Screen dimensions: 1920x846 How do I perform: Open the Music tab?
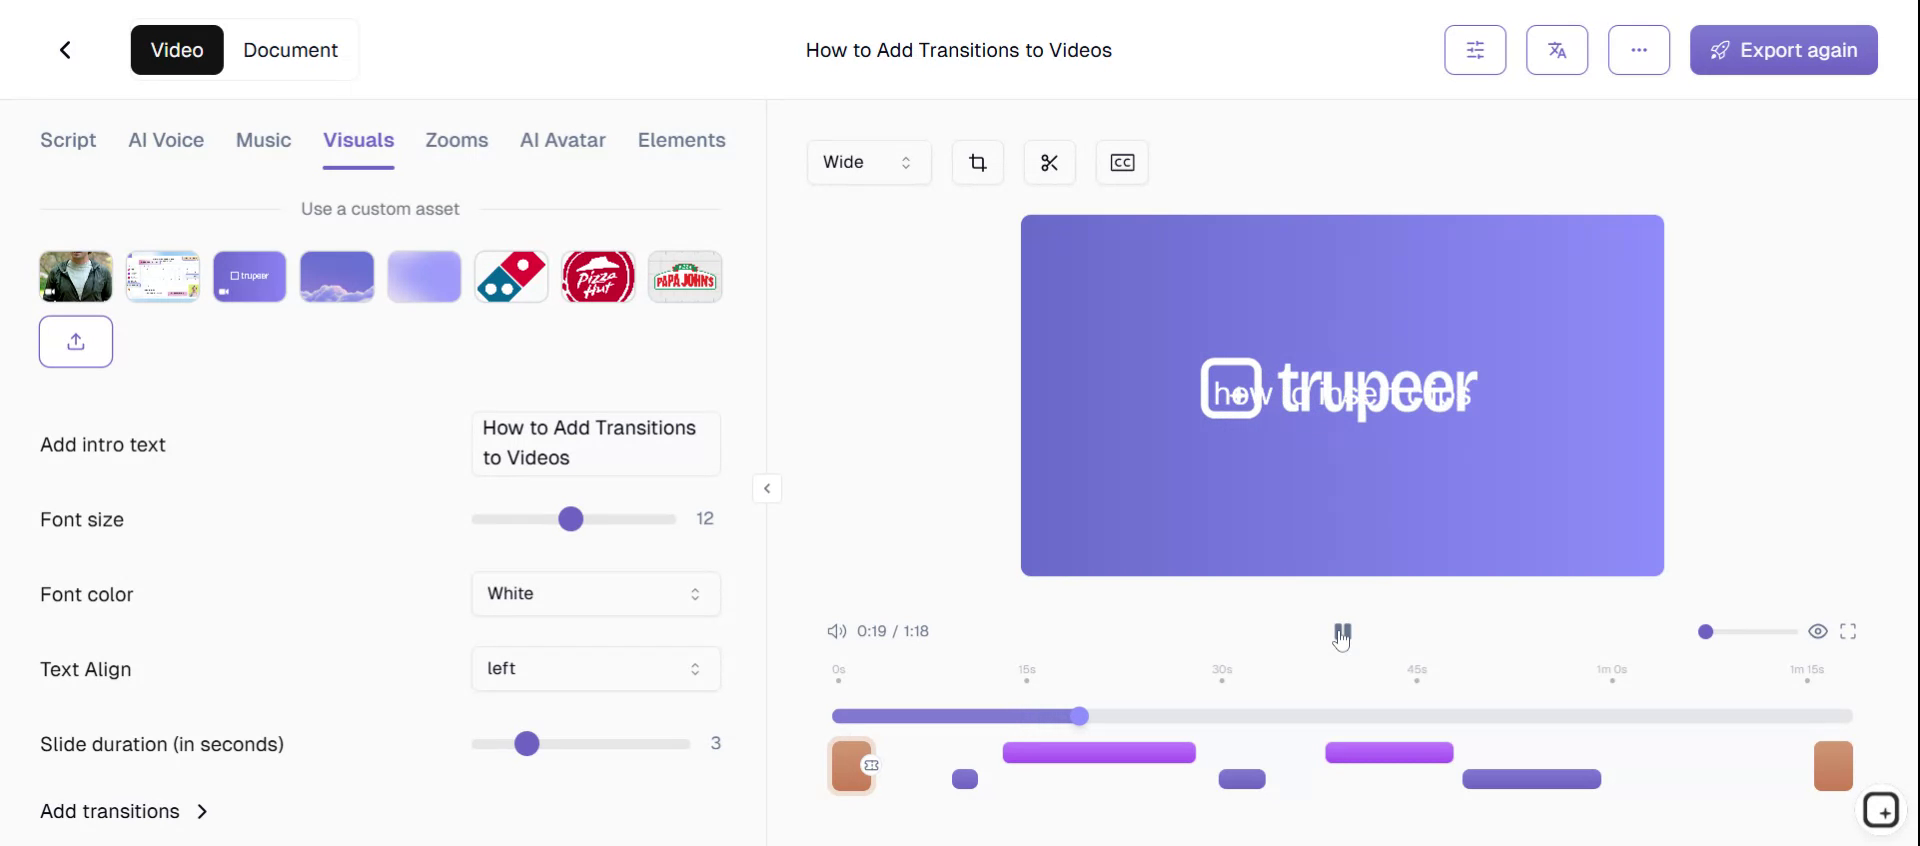tap(264, 140)
